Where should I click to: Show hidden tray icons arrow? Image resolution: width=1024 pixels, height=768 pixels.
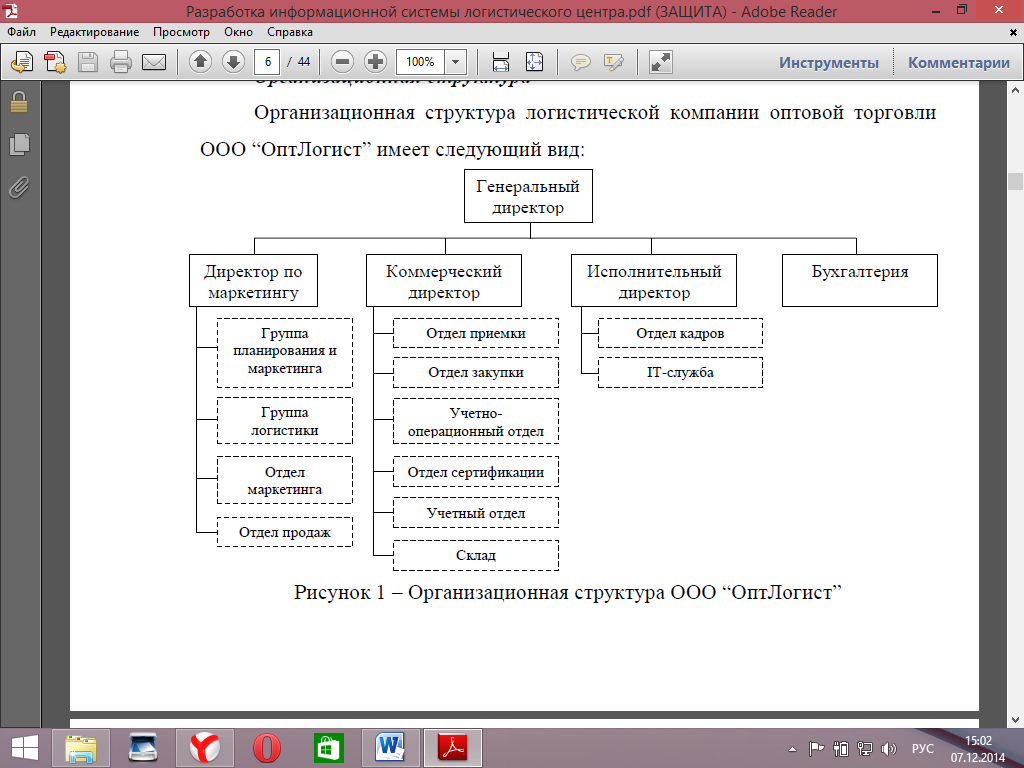[x=793, y=749]
